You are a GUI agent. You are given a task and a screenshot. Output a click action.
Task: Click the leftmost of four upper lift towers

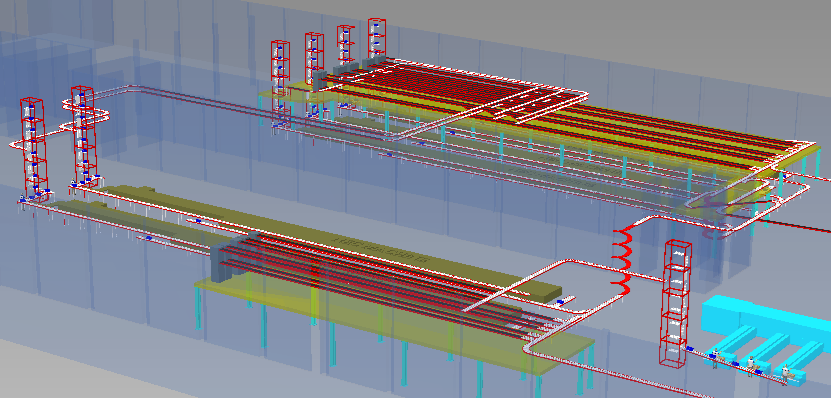[x=280, y=79]
